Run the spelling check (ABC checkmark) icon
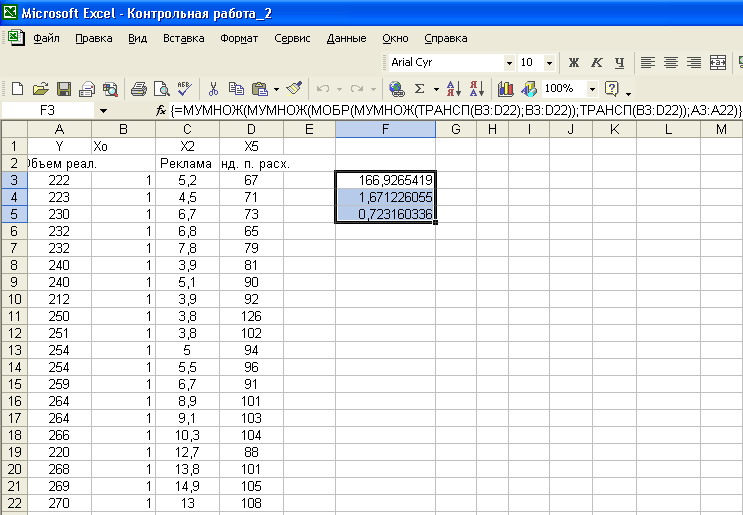Viewport: 743px width, 515px height. tap(184, 89)
